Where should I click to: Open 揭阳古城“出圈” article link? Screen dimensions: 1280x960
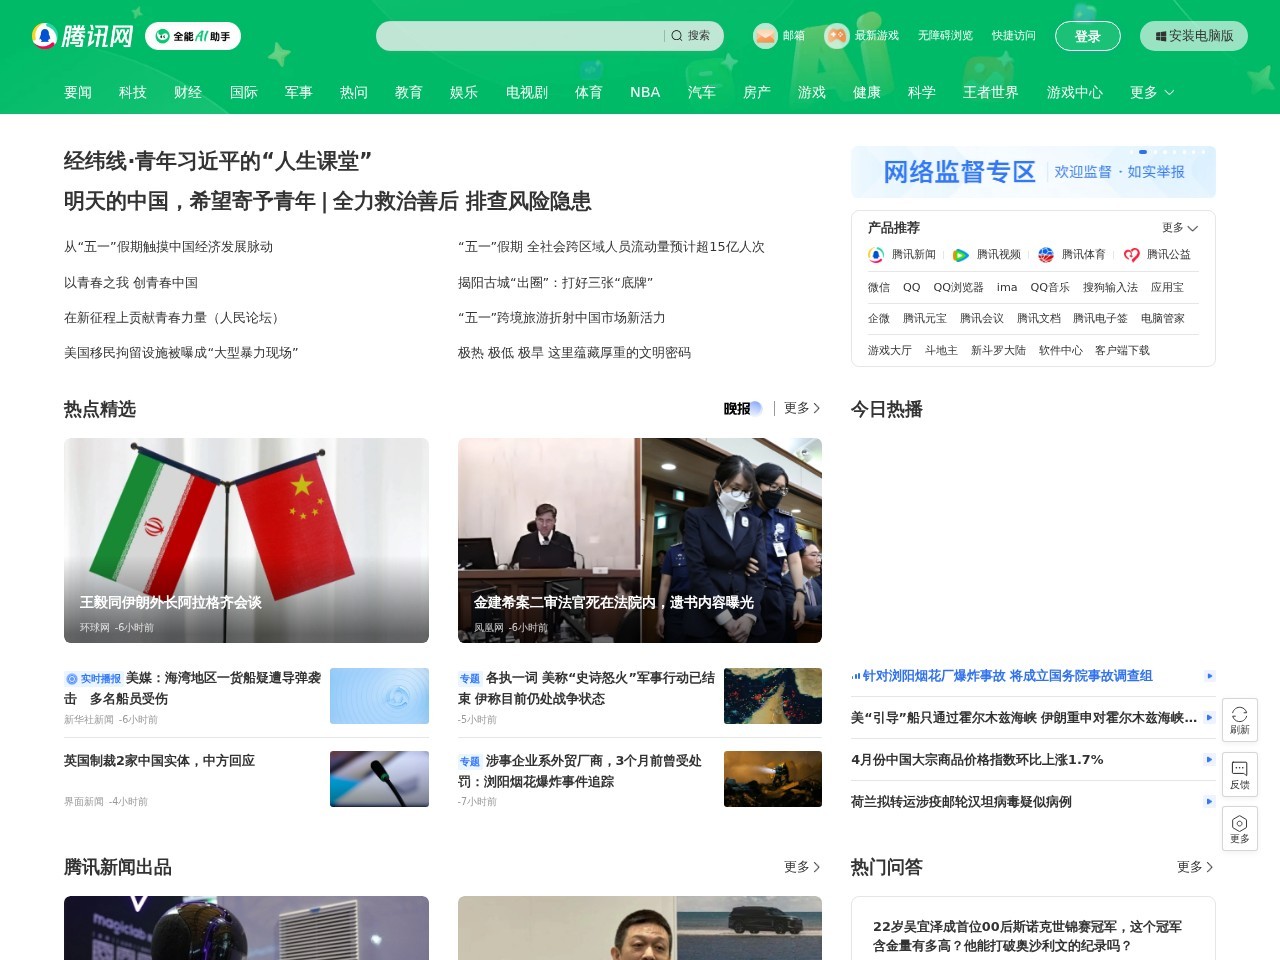(555, 282)
